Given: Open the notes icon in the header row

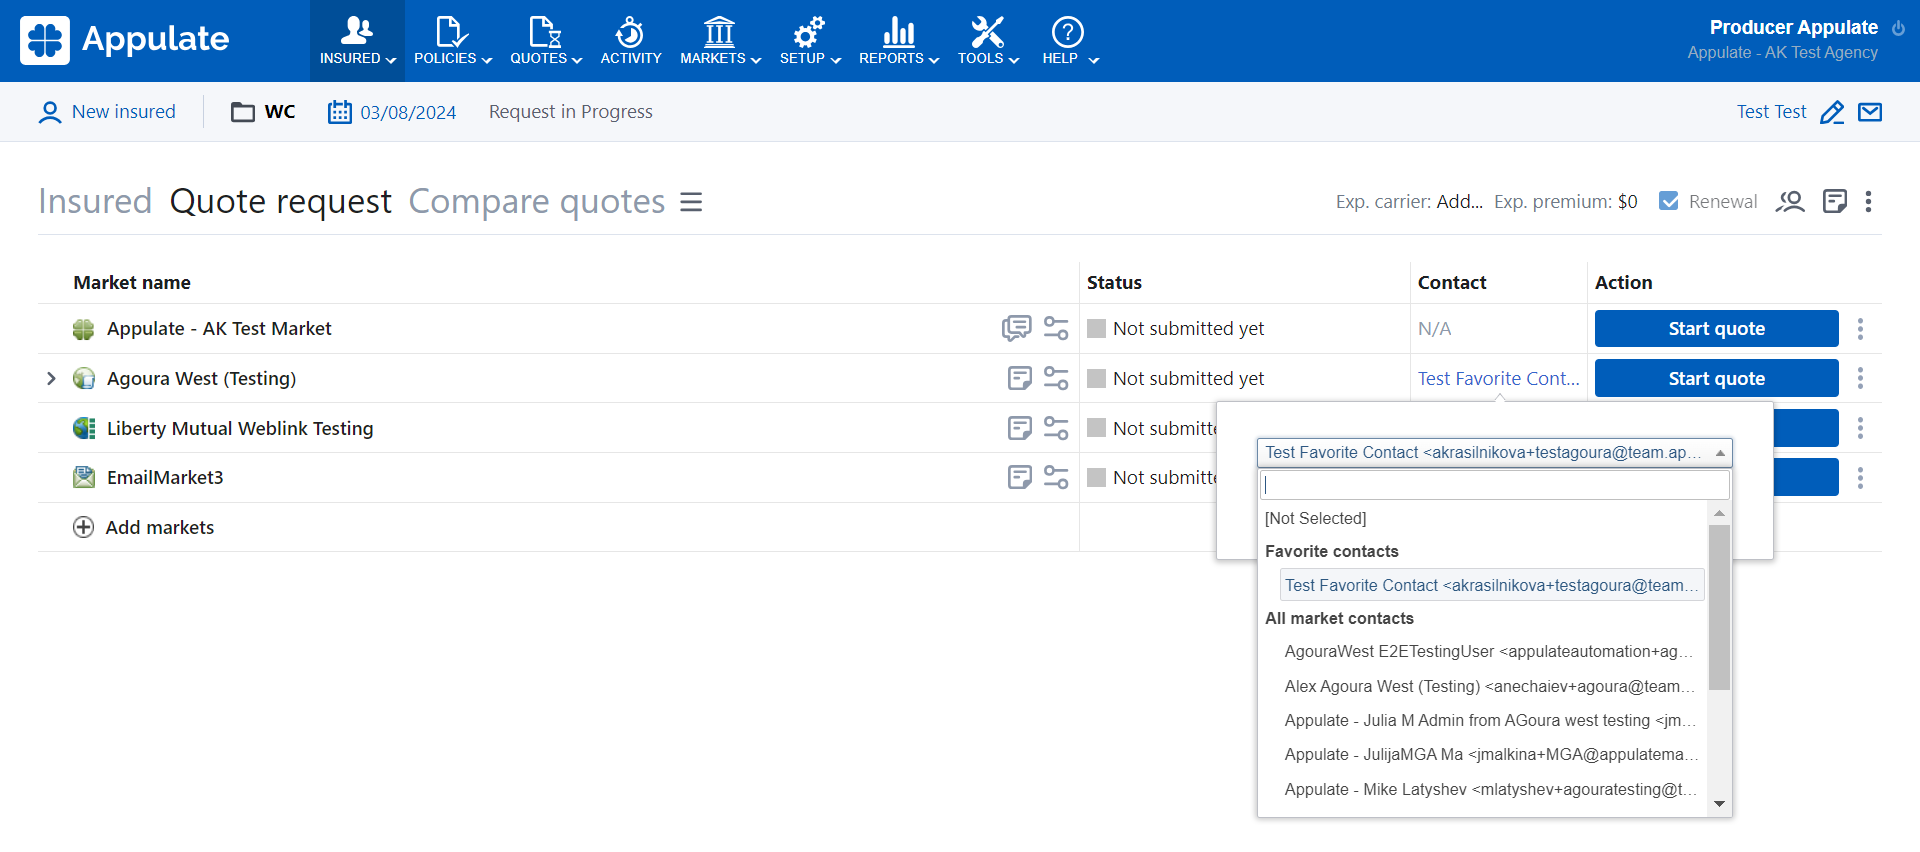Looking at the screenshot, I should [1835, 202].
